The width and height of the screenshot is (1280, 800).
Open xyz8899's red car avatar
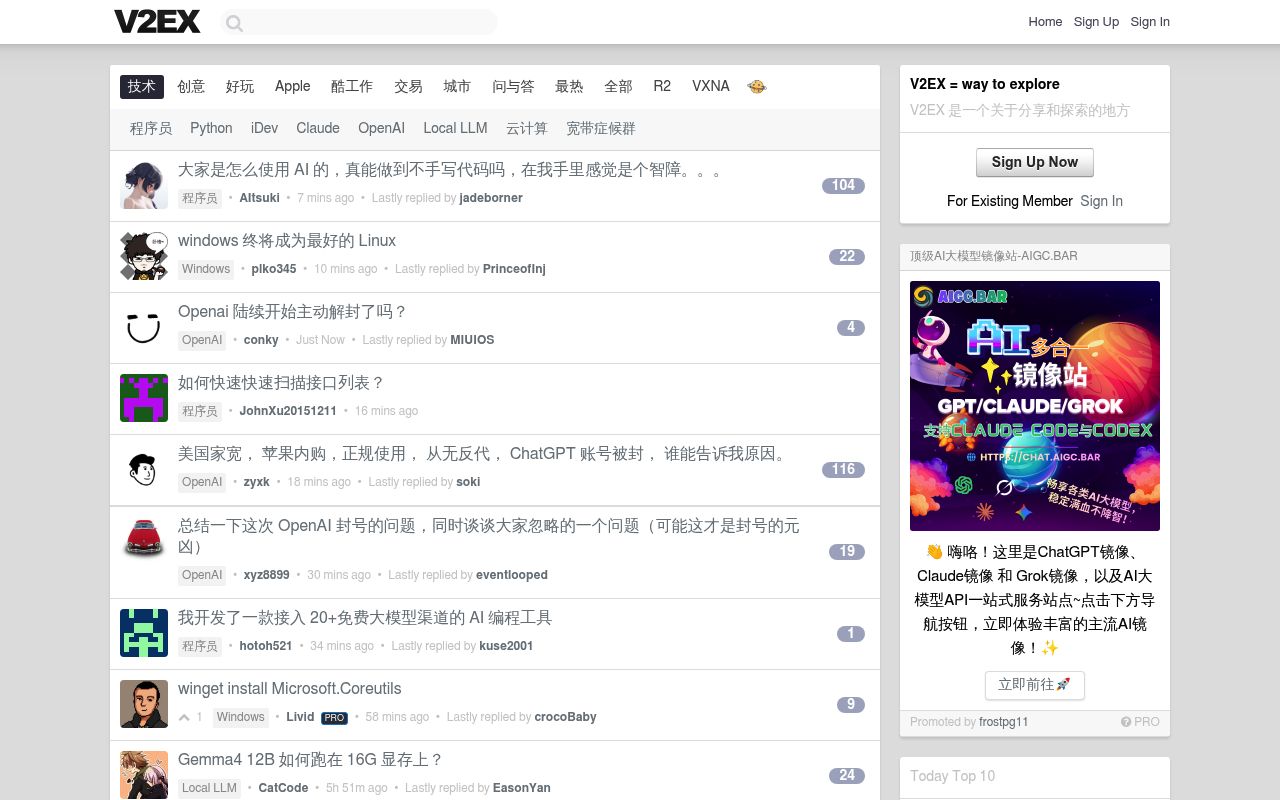pos(144,540)
